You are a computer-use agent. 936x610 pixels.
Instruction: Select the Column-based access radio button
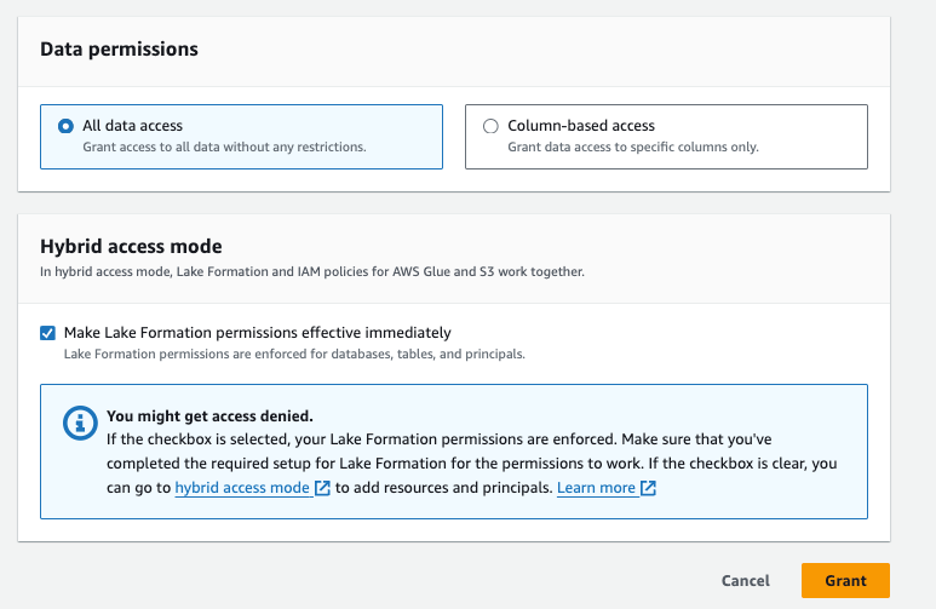(x=491, y=126)
